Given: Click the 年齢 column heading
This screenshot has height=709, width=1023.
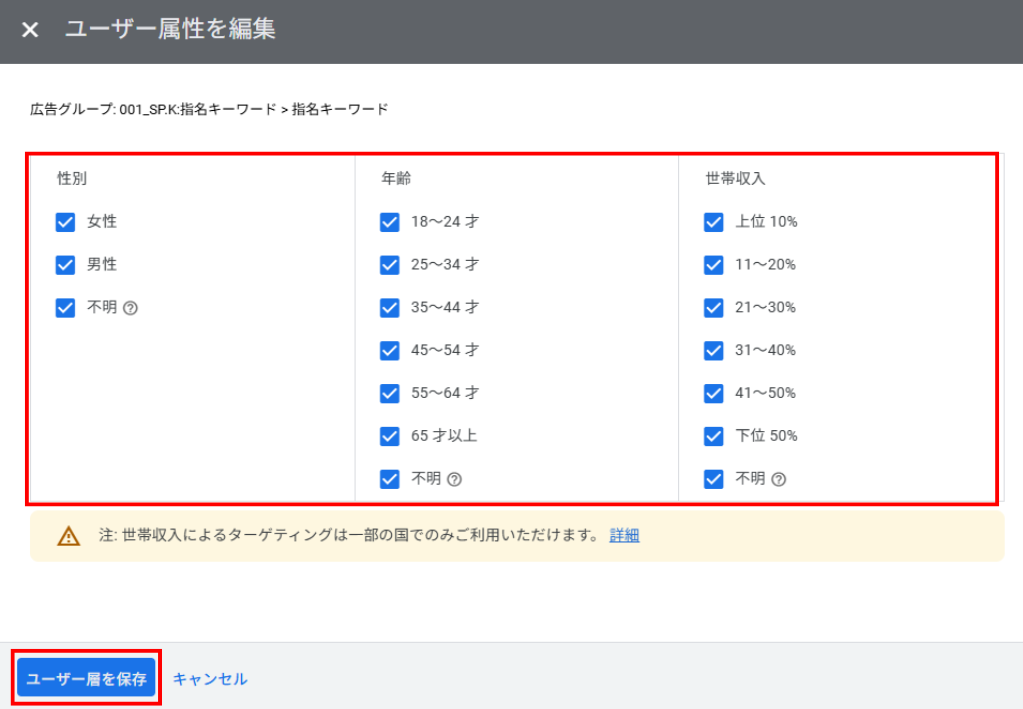Looking at the screenshot, I should pos(396,178).
